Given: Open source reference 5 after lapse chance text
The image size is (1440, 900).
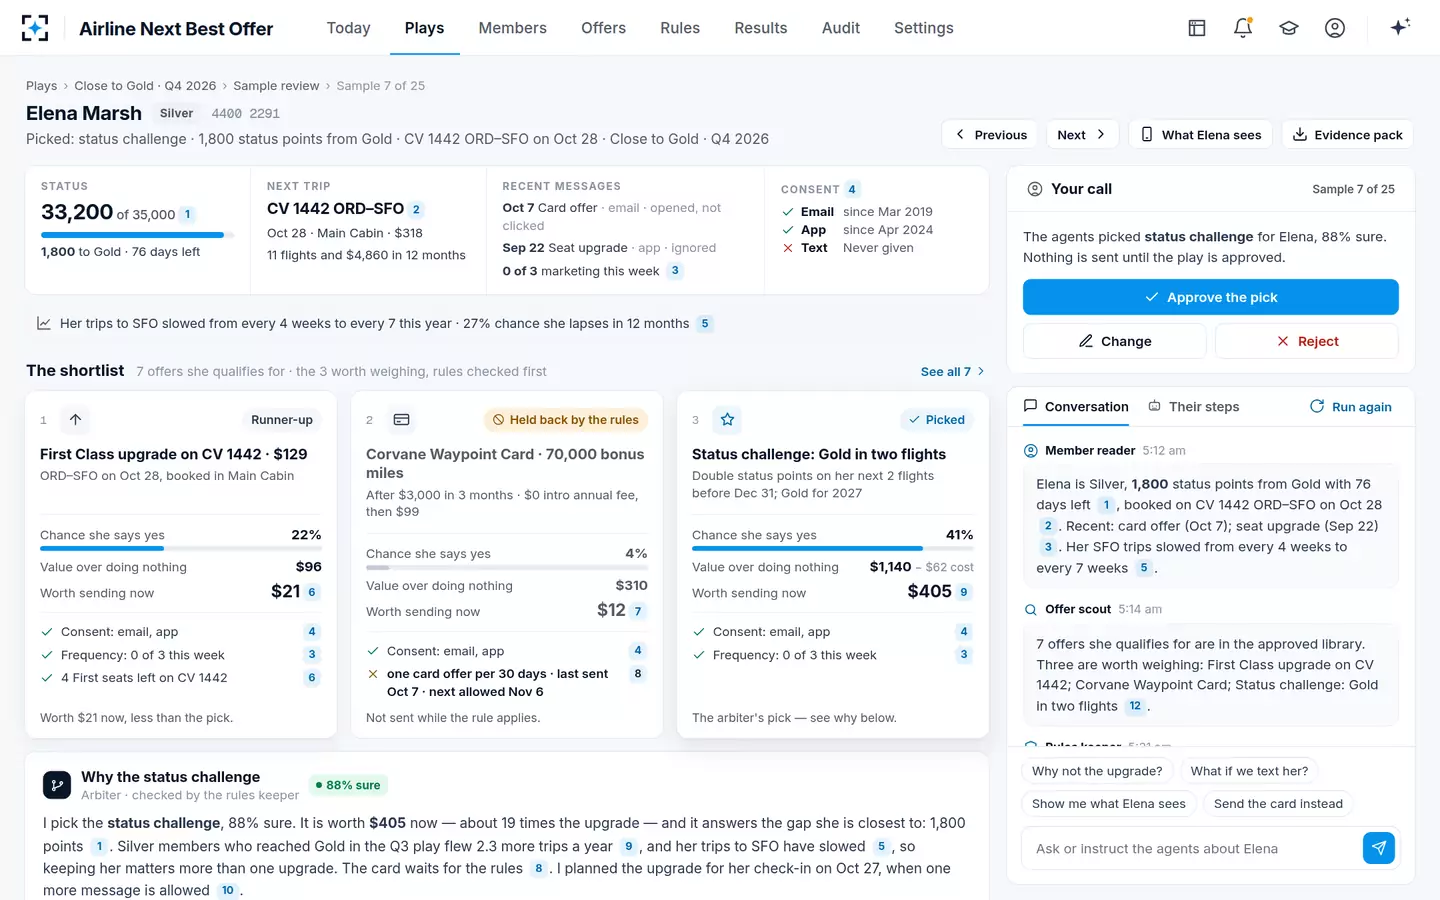Looking at the screenshot, I should coord(705,323).
